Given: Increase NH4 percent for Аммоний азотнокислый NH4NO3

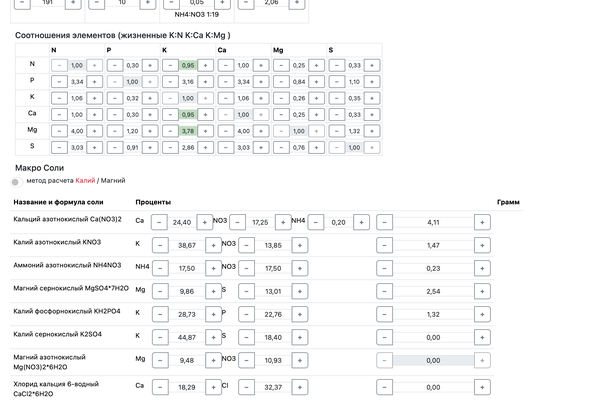Looking at the screenshot, I should click(212, 268).
